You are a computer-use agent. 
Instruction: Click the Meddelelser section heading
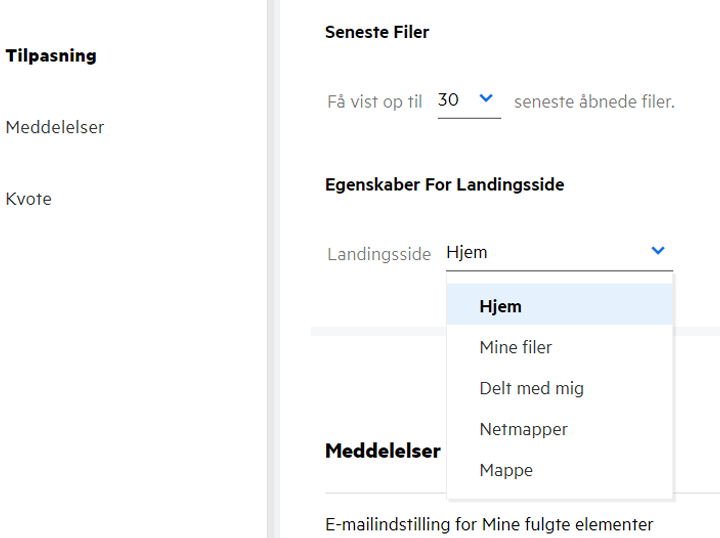(x=383, y=451)
